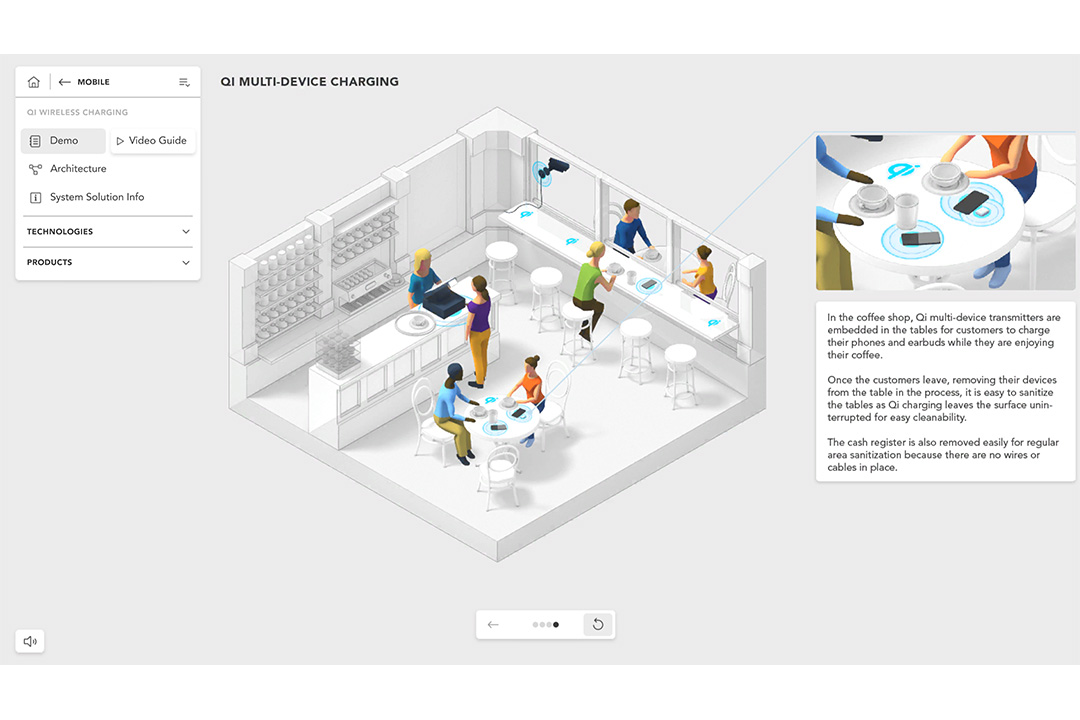Click the System Solution Info link
The image size is (1080, 720).
click(x=98, y=197)
